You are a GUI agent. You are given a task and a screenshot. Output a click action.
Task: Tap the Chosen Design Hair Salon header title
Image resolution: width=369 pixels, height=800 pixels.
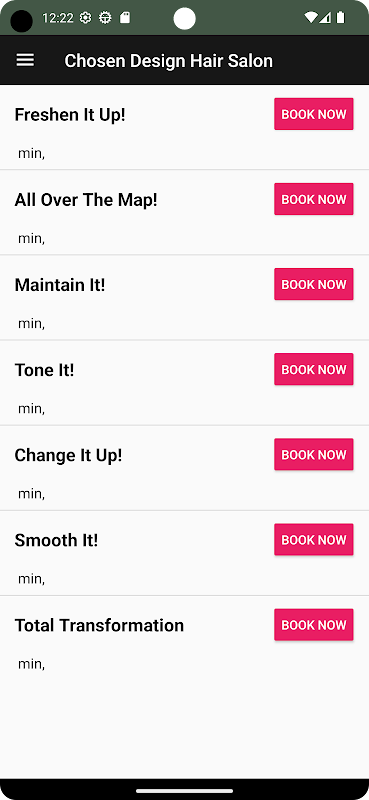(168, 61)
